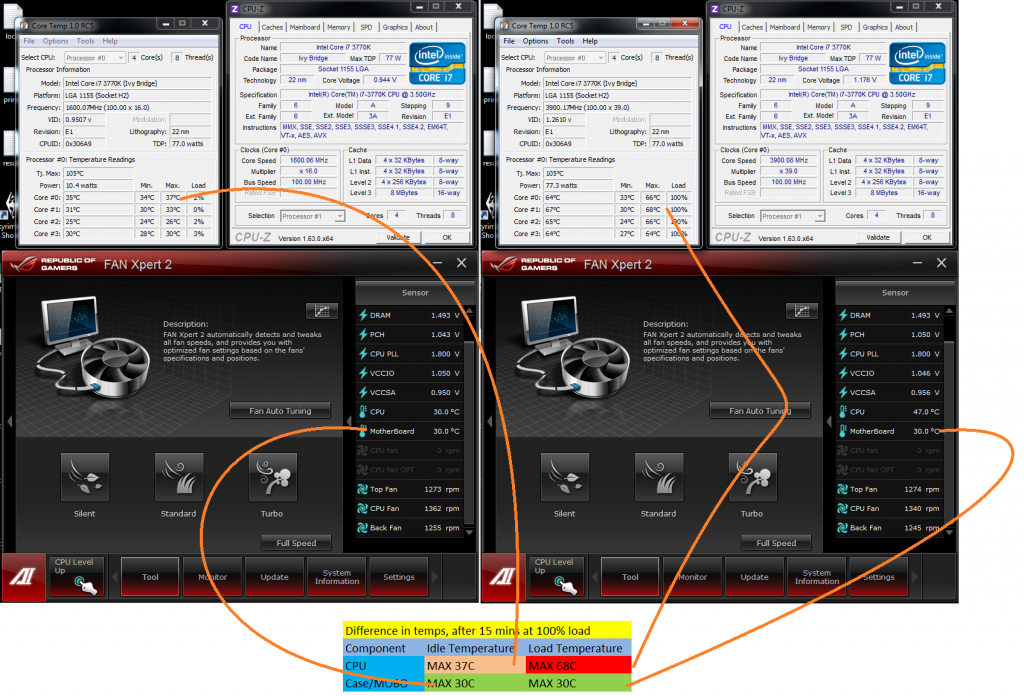The image size is (1024, 696).
Task: Open System Information in left FAN Xpert
Action: coord(337,577)
